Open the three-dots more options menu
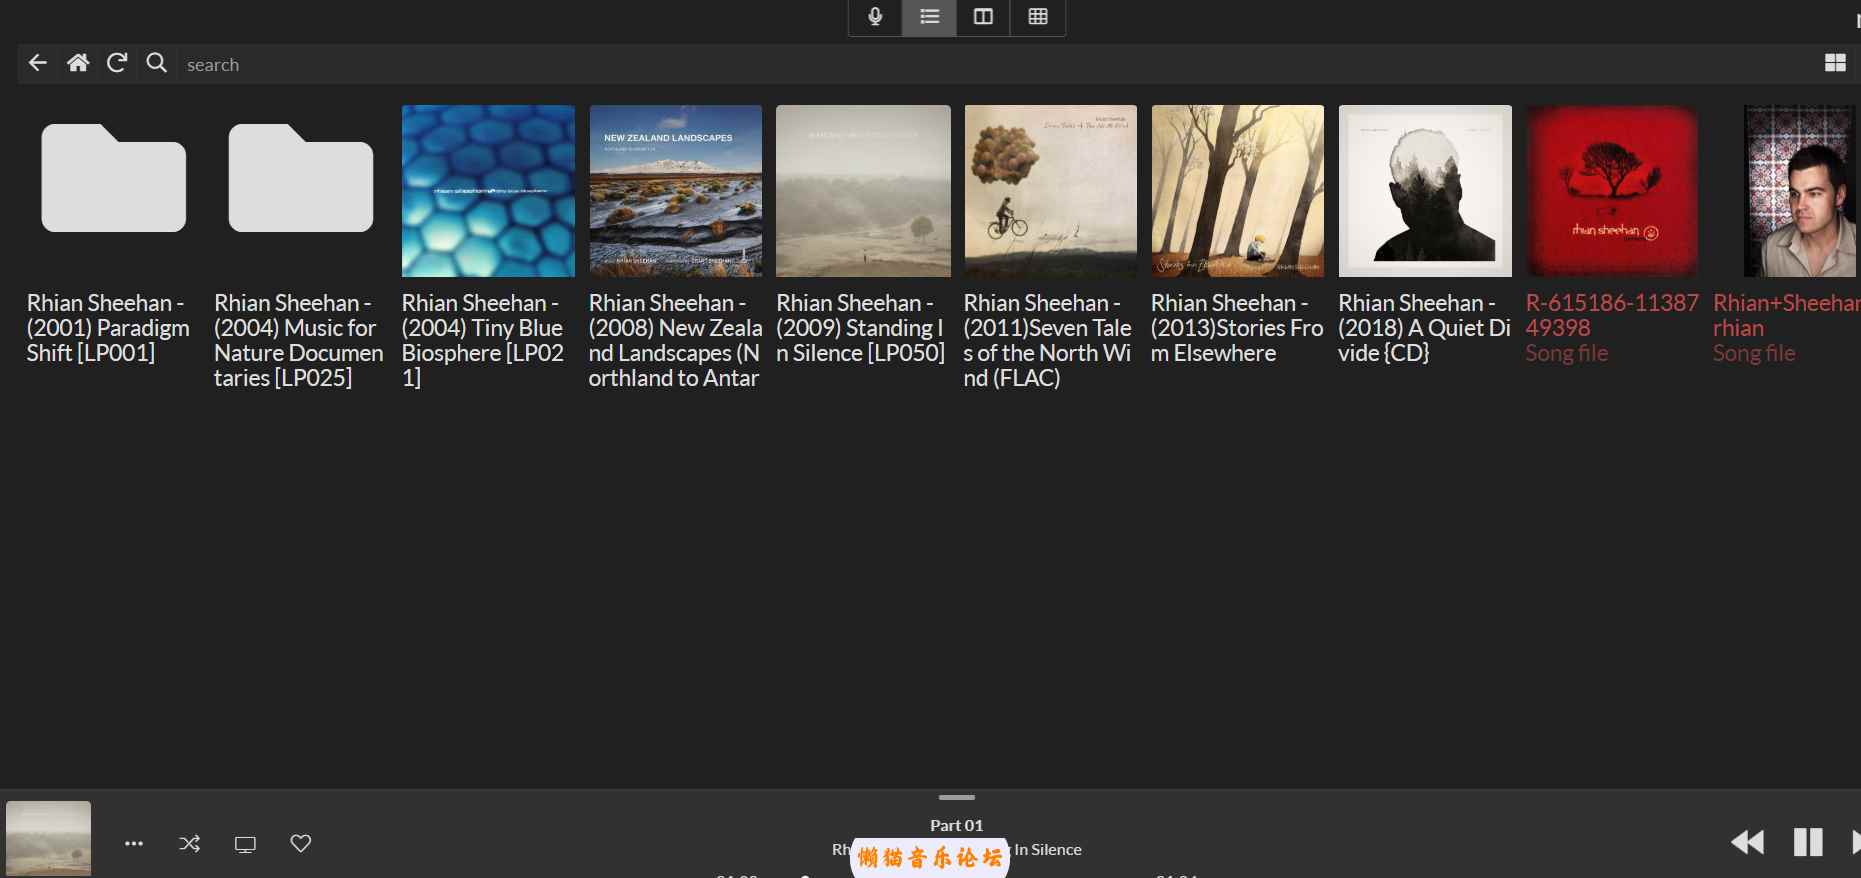 (134, 844)
